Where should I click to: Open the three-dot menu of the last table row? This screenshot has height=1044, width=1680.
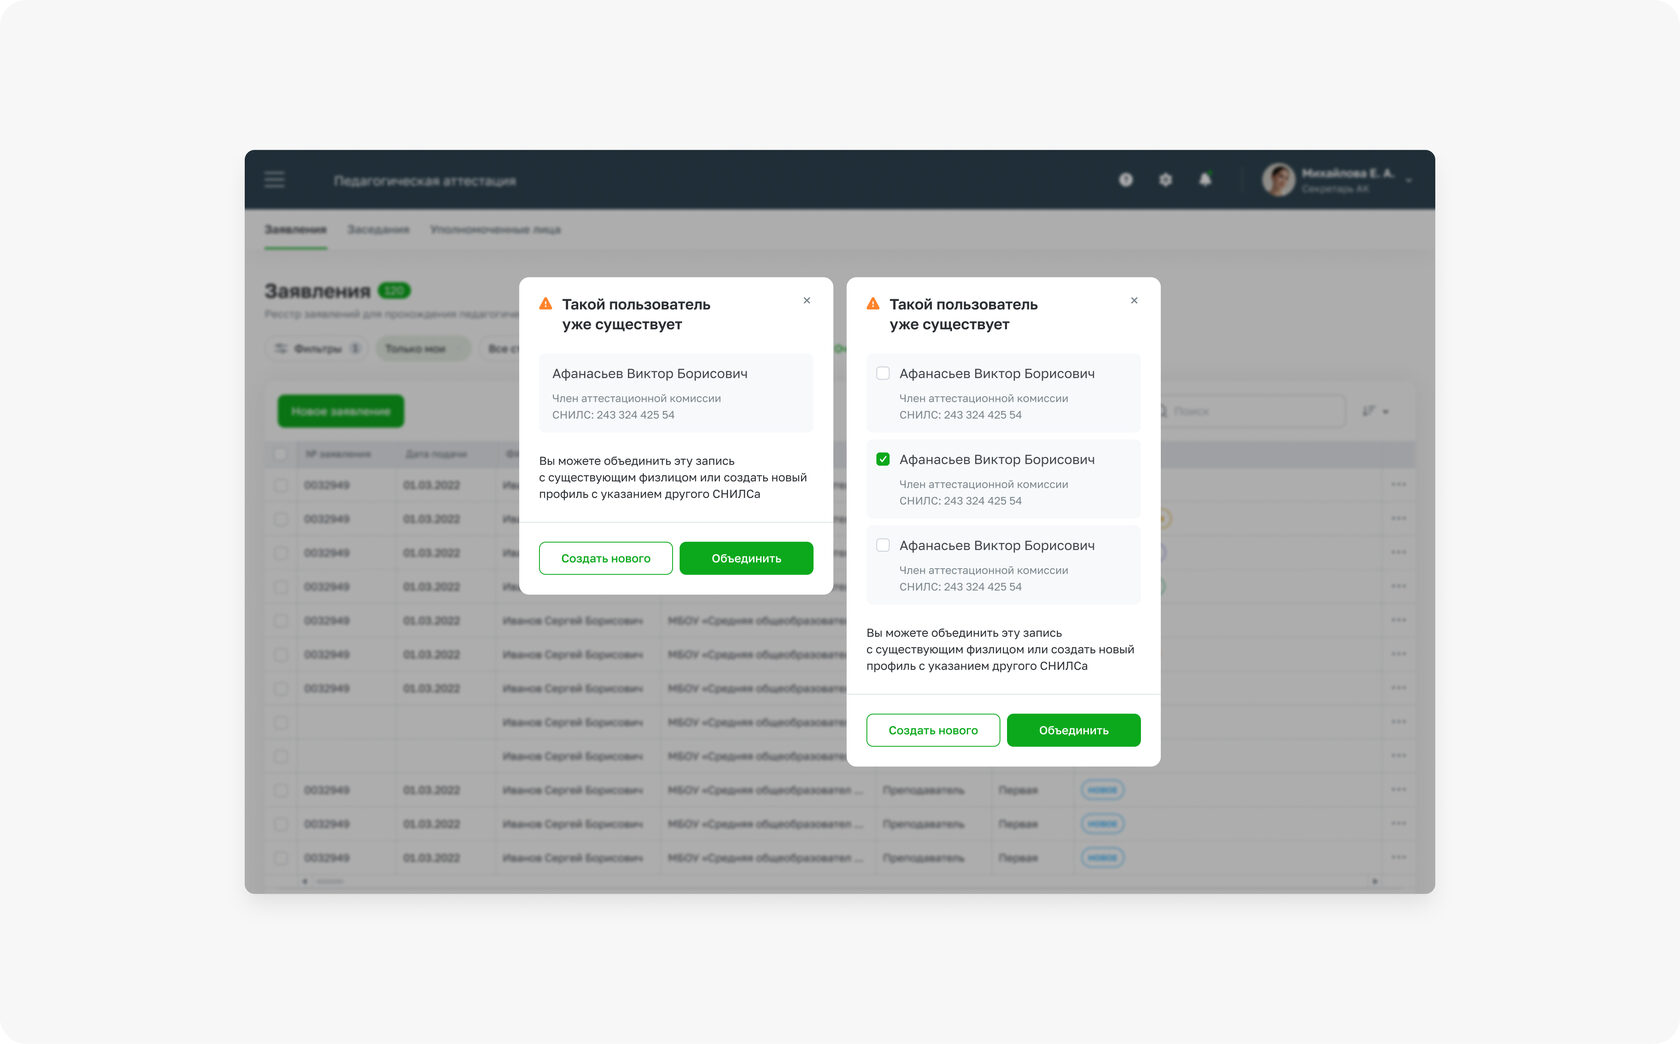click(x=1398, y=858)
